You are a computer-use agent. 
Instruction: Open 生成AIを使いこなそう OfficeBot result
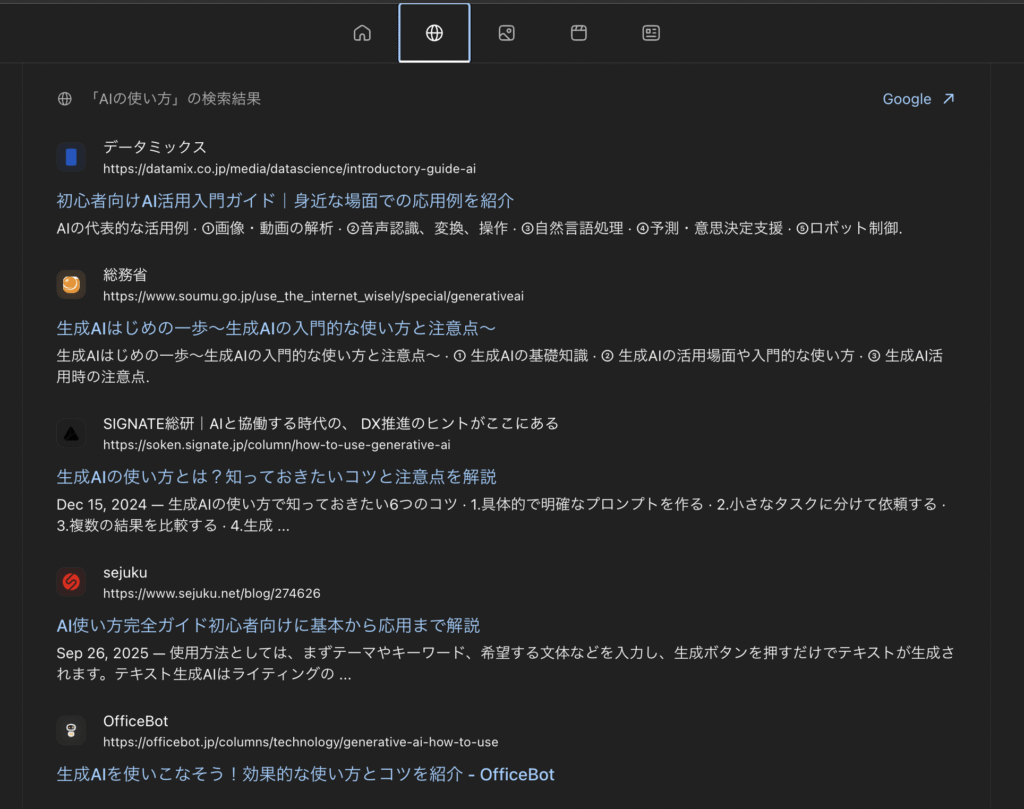tap(305, 774)
